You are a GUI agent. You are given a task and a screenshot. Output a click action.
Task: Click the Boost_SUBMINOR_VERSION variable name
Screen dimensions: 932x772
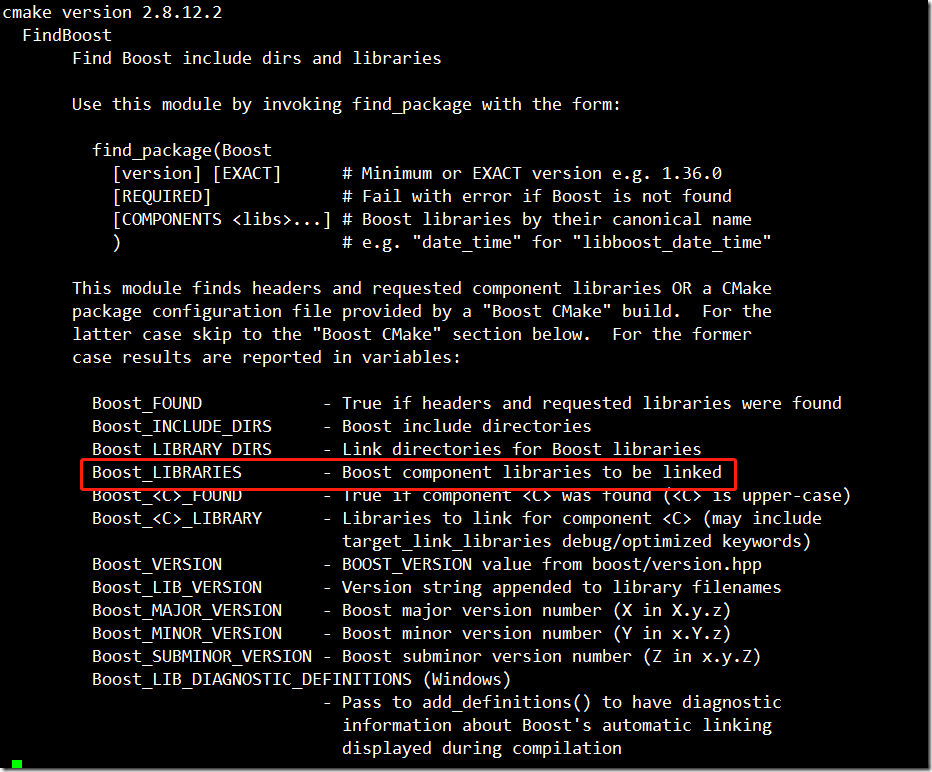[201, 656]
